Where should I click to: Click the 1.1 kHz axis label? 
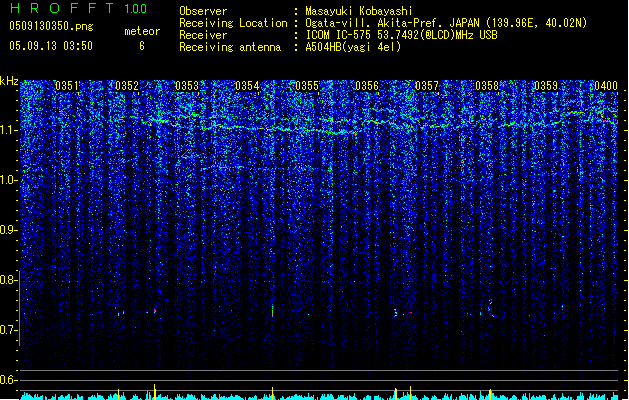(9, 130)
